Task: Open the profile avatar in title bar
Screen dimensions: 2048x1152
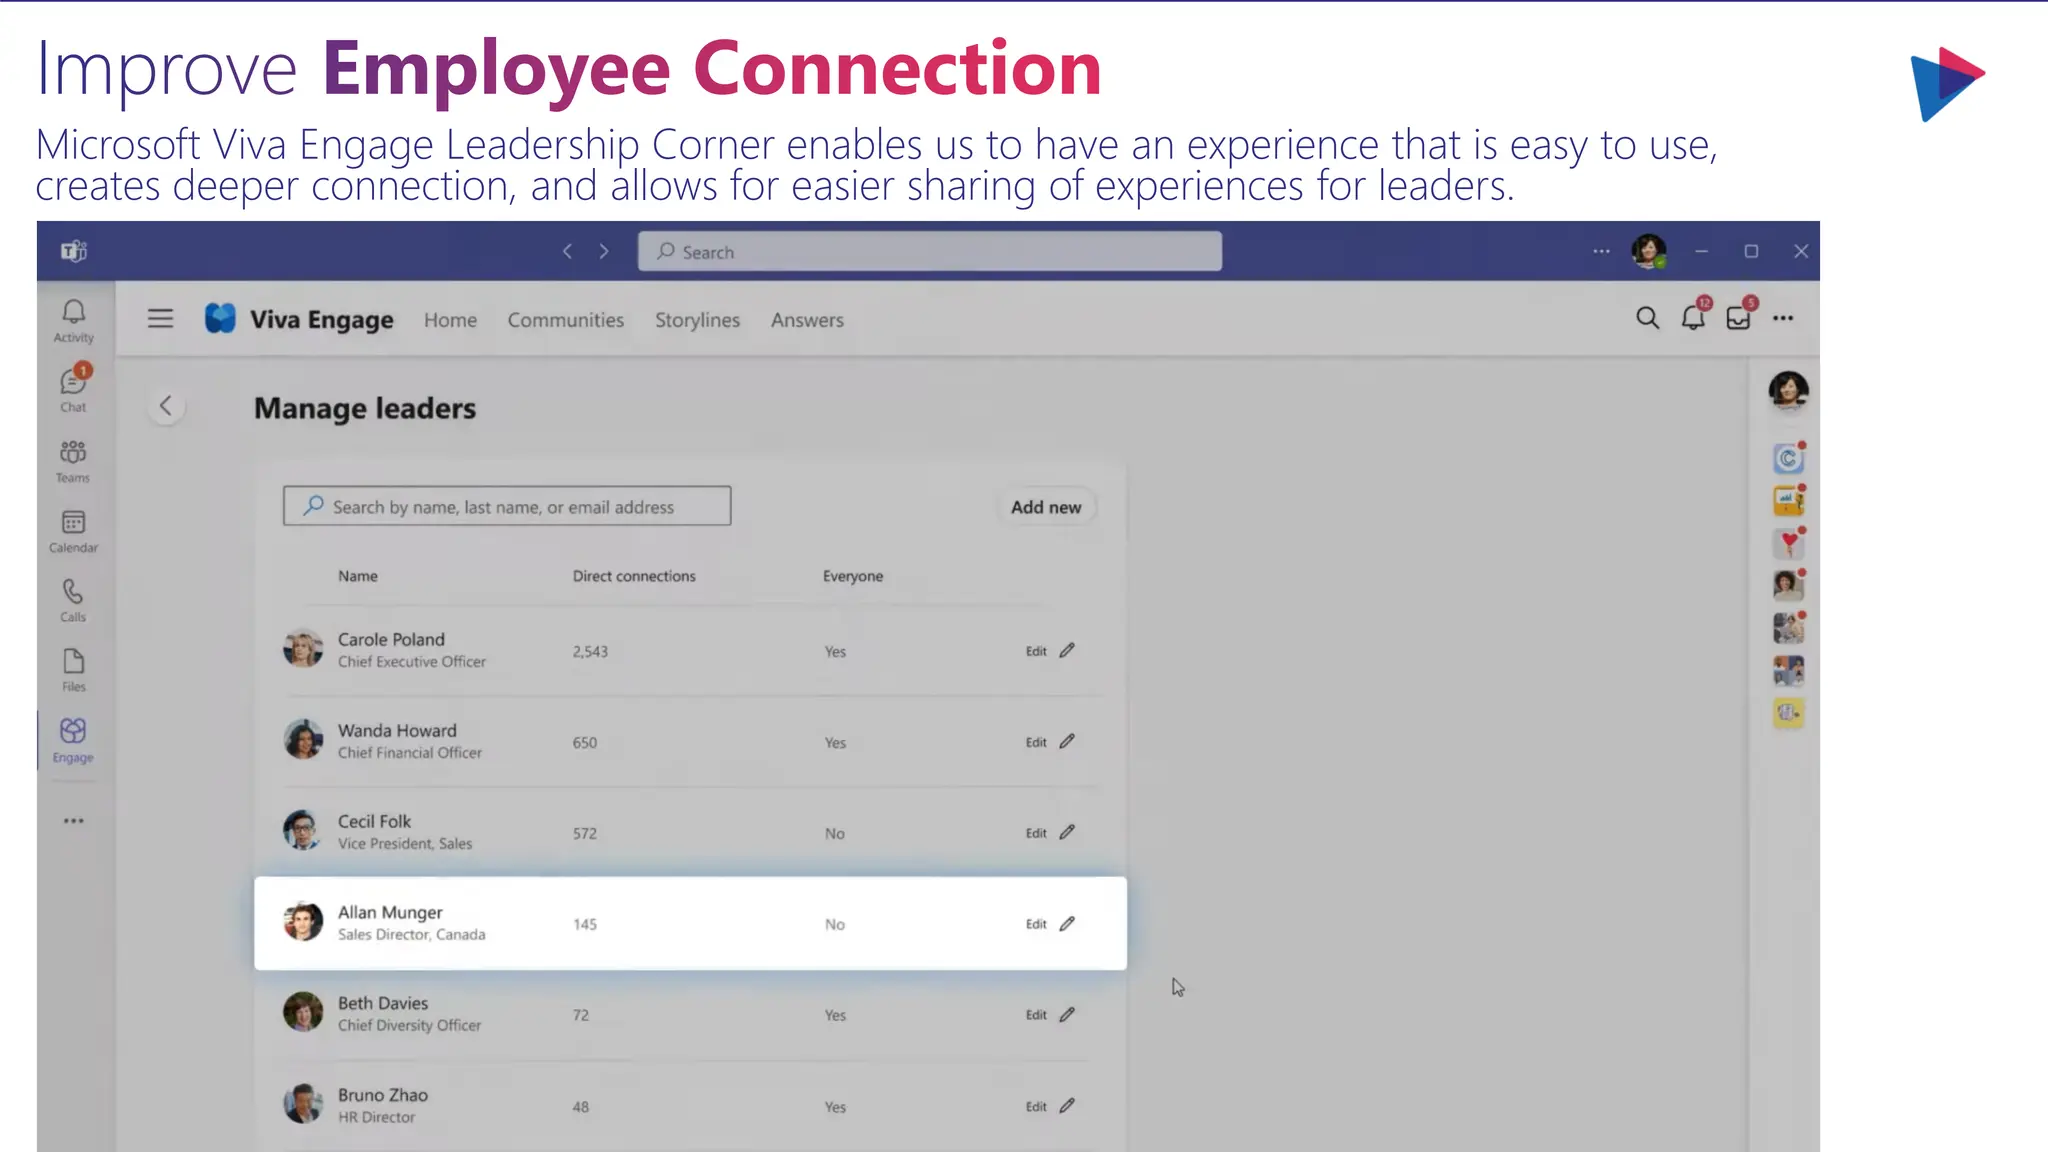Action: [x=1649, y=251]
